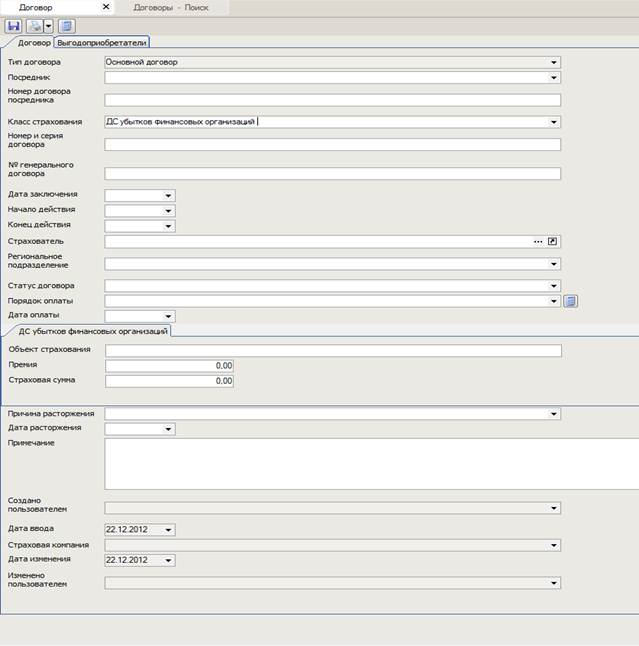Viewport: 639px width, 646px height.
Task: Click the Премия amount field
Action: coord(169,366)
